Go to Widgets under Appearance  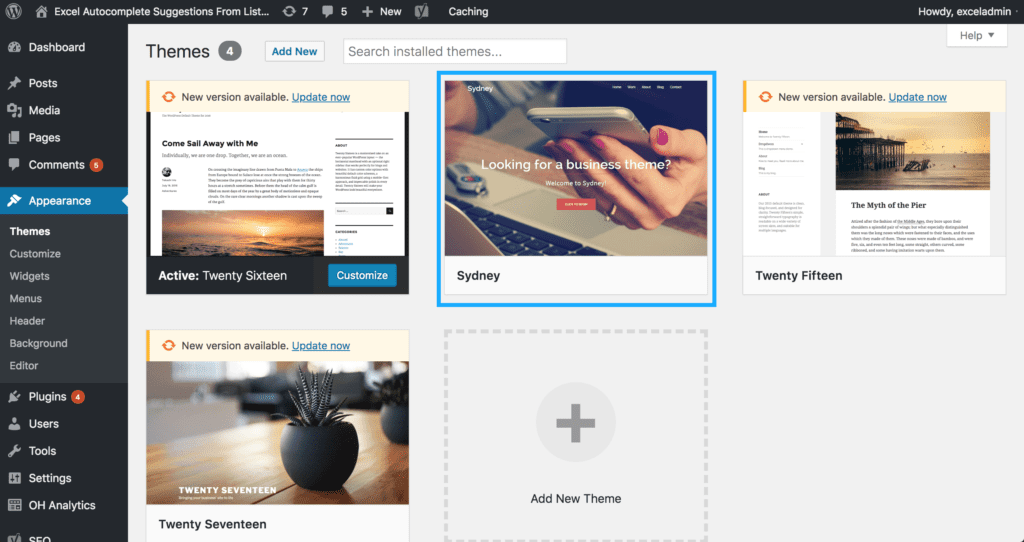click(x=29, y=276)
